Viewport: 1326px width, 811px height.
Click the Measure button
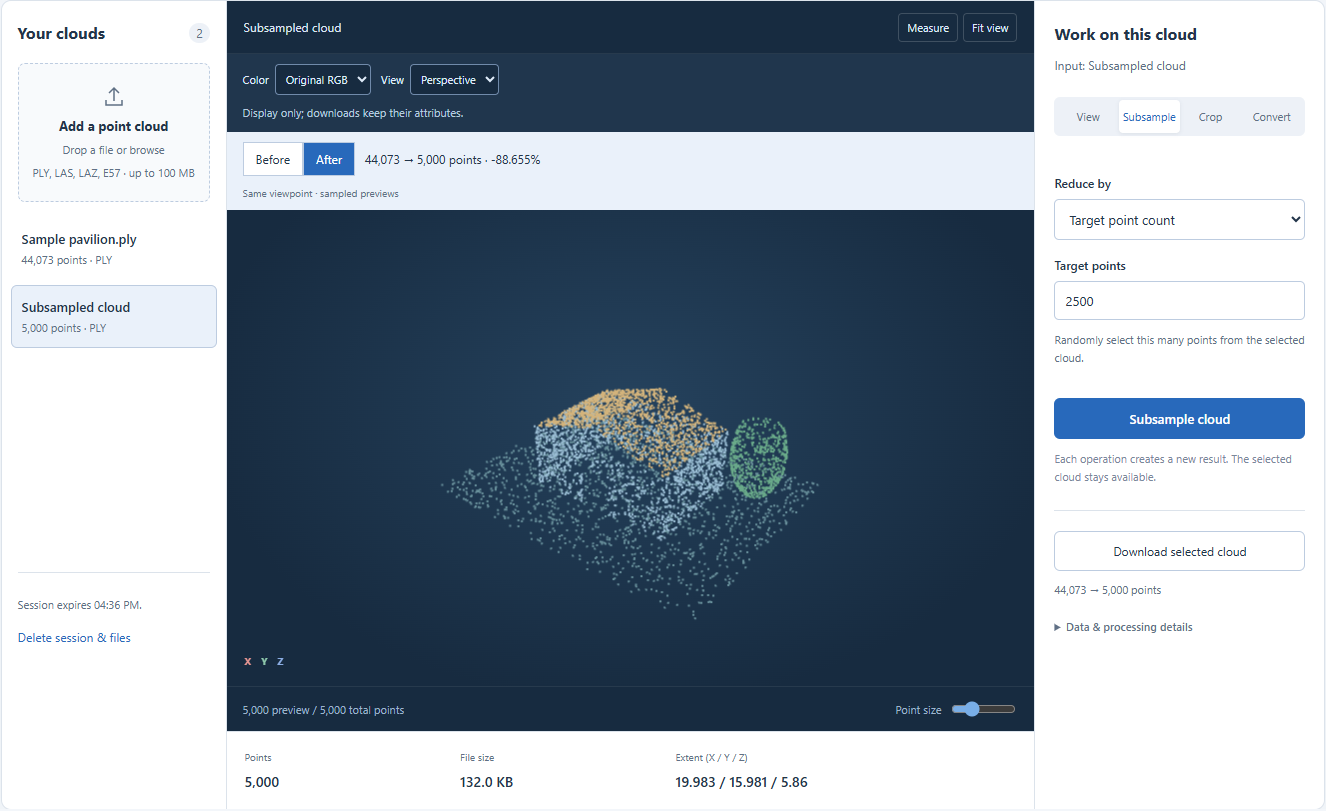click(x=928, y=28)
